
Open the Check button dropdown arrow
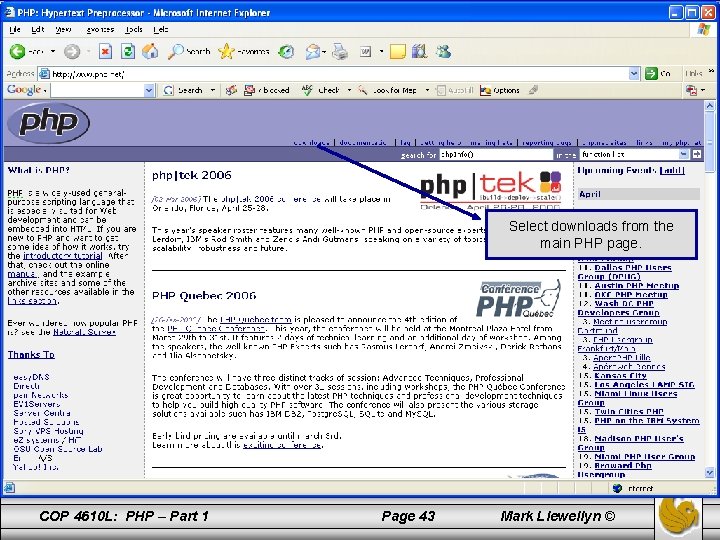[x=349, y=90]
